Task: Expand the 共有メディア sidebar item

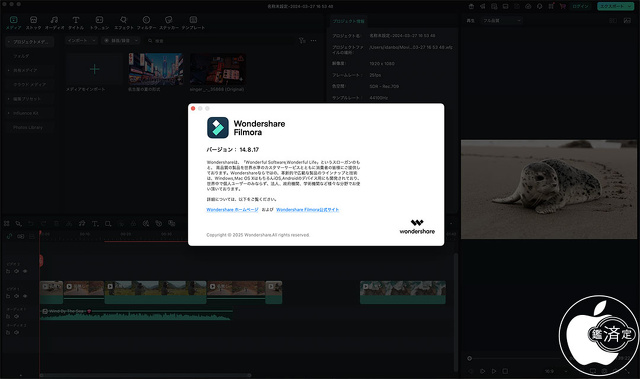Action: (x=9, y=71)
